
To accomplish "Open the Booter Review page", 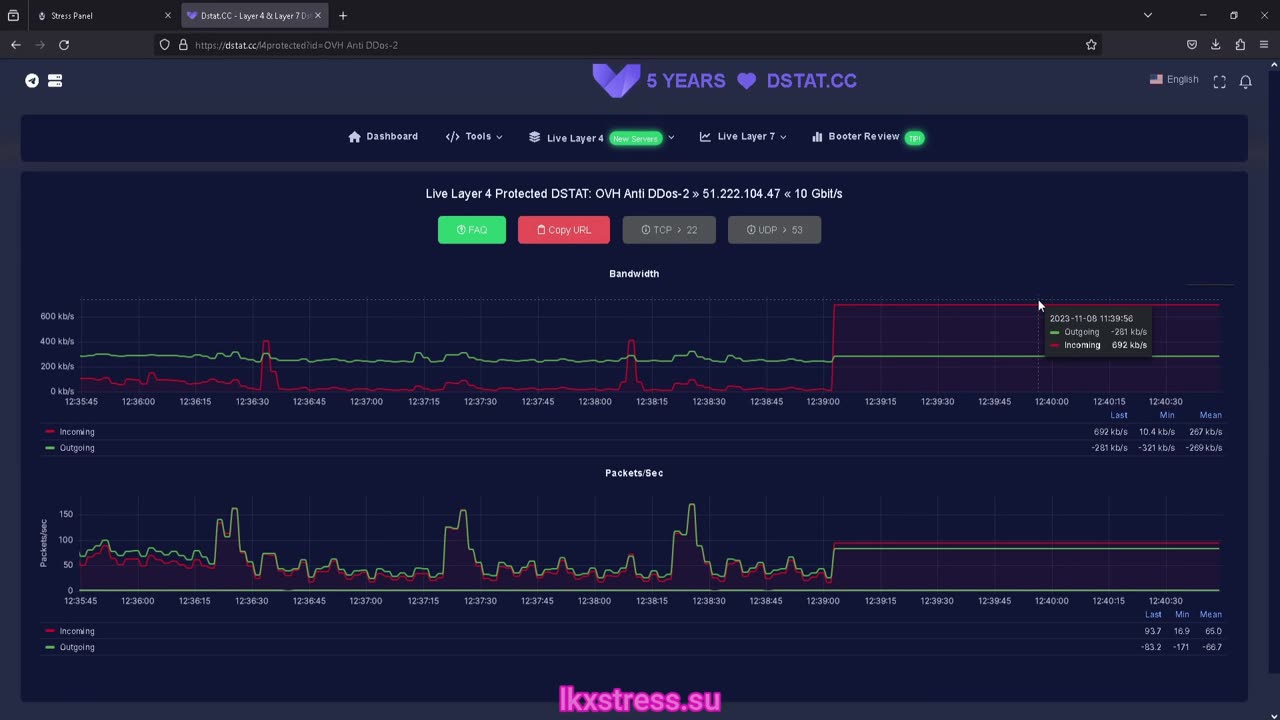I will click(868, 137).
